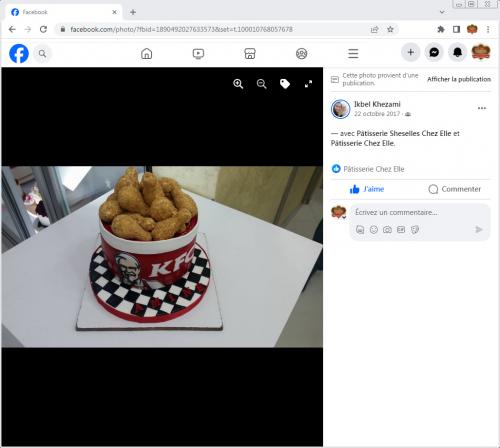The image size is (500, 448).
Task: Go to Facebook Home feed icon
Action: pyautogui.click(x=147, y=53)
